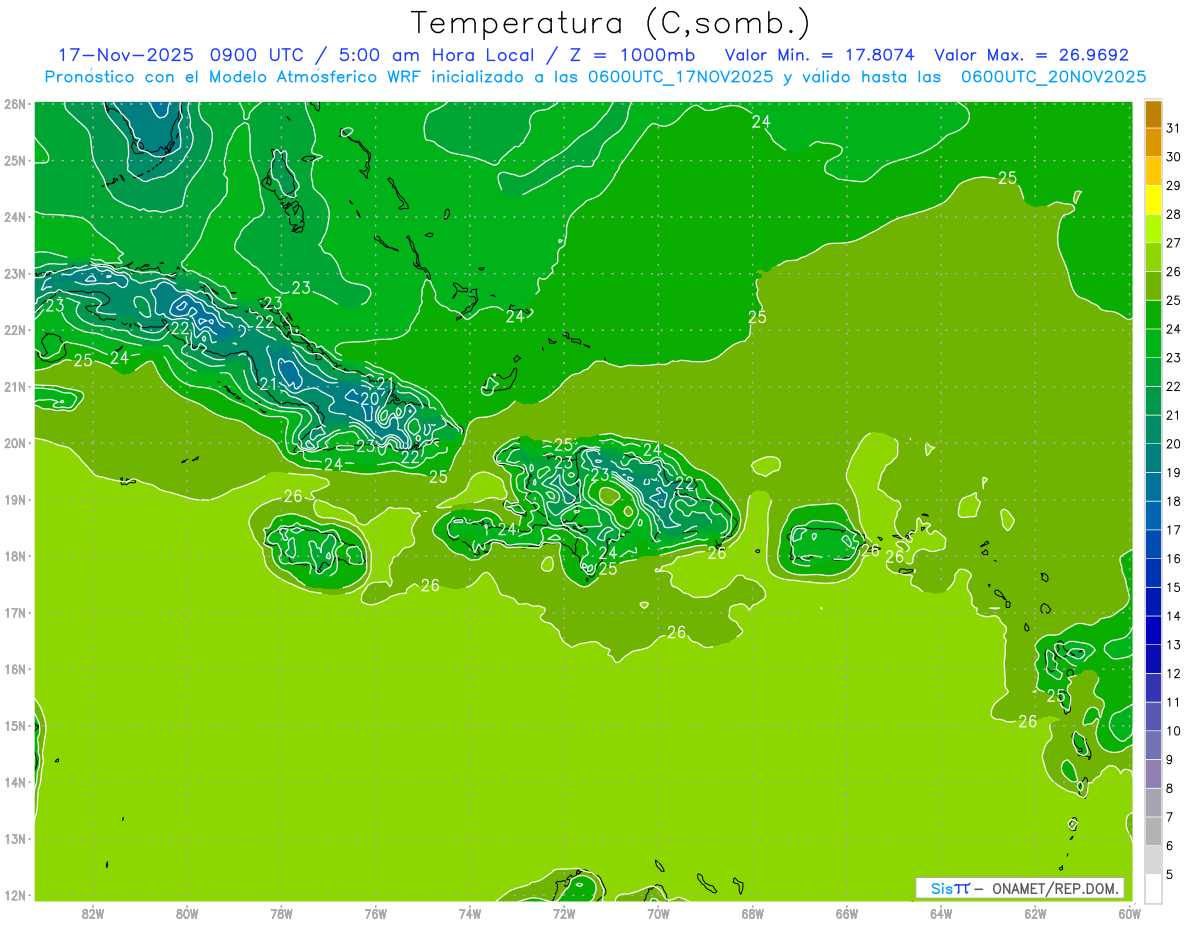Click the title "Temperatura (C,somb.)"
The height and width of the screenshot is (927, 1200).
pyautogui.click(x=611, y=23)
